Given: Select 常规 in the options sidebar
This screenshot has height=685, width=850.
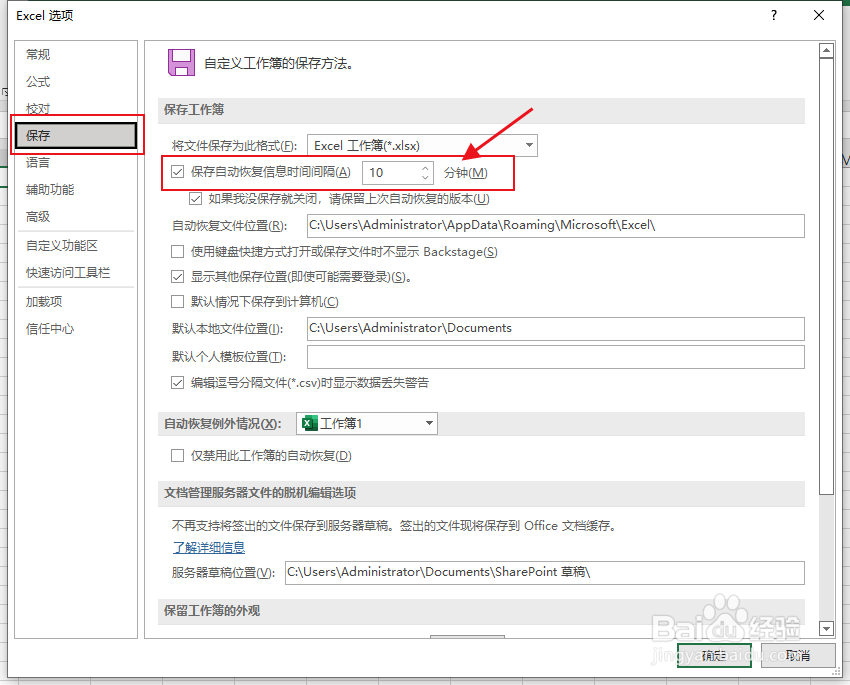Looking at the screenshot, I should click(x=76, y=54).
